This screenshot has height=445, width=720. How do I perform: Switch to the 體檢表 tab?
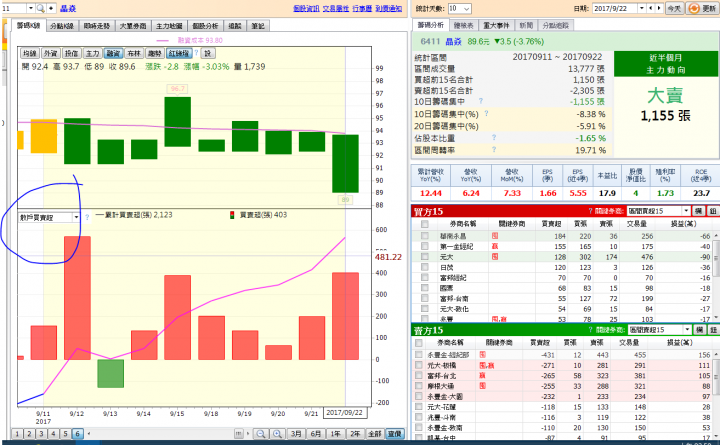[463, 25]
